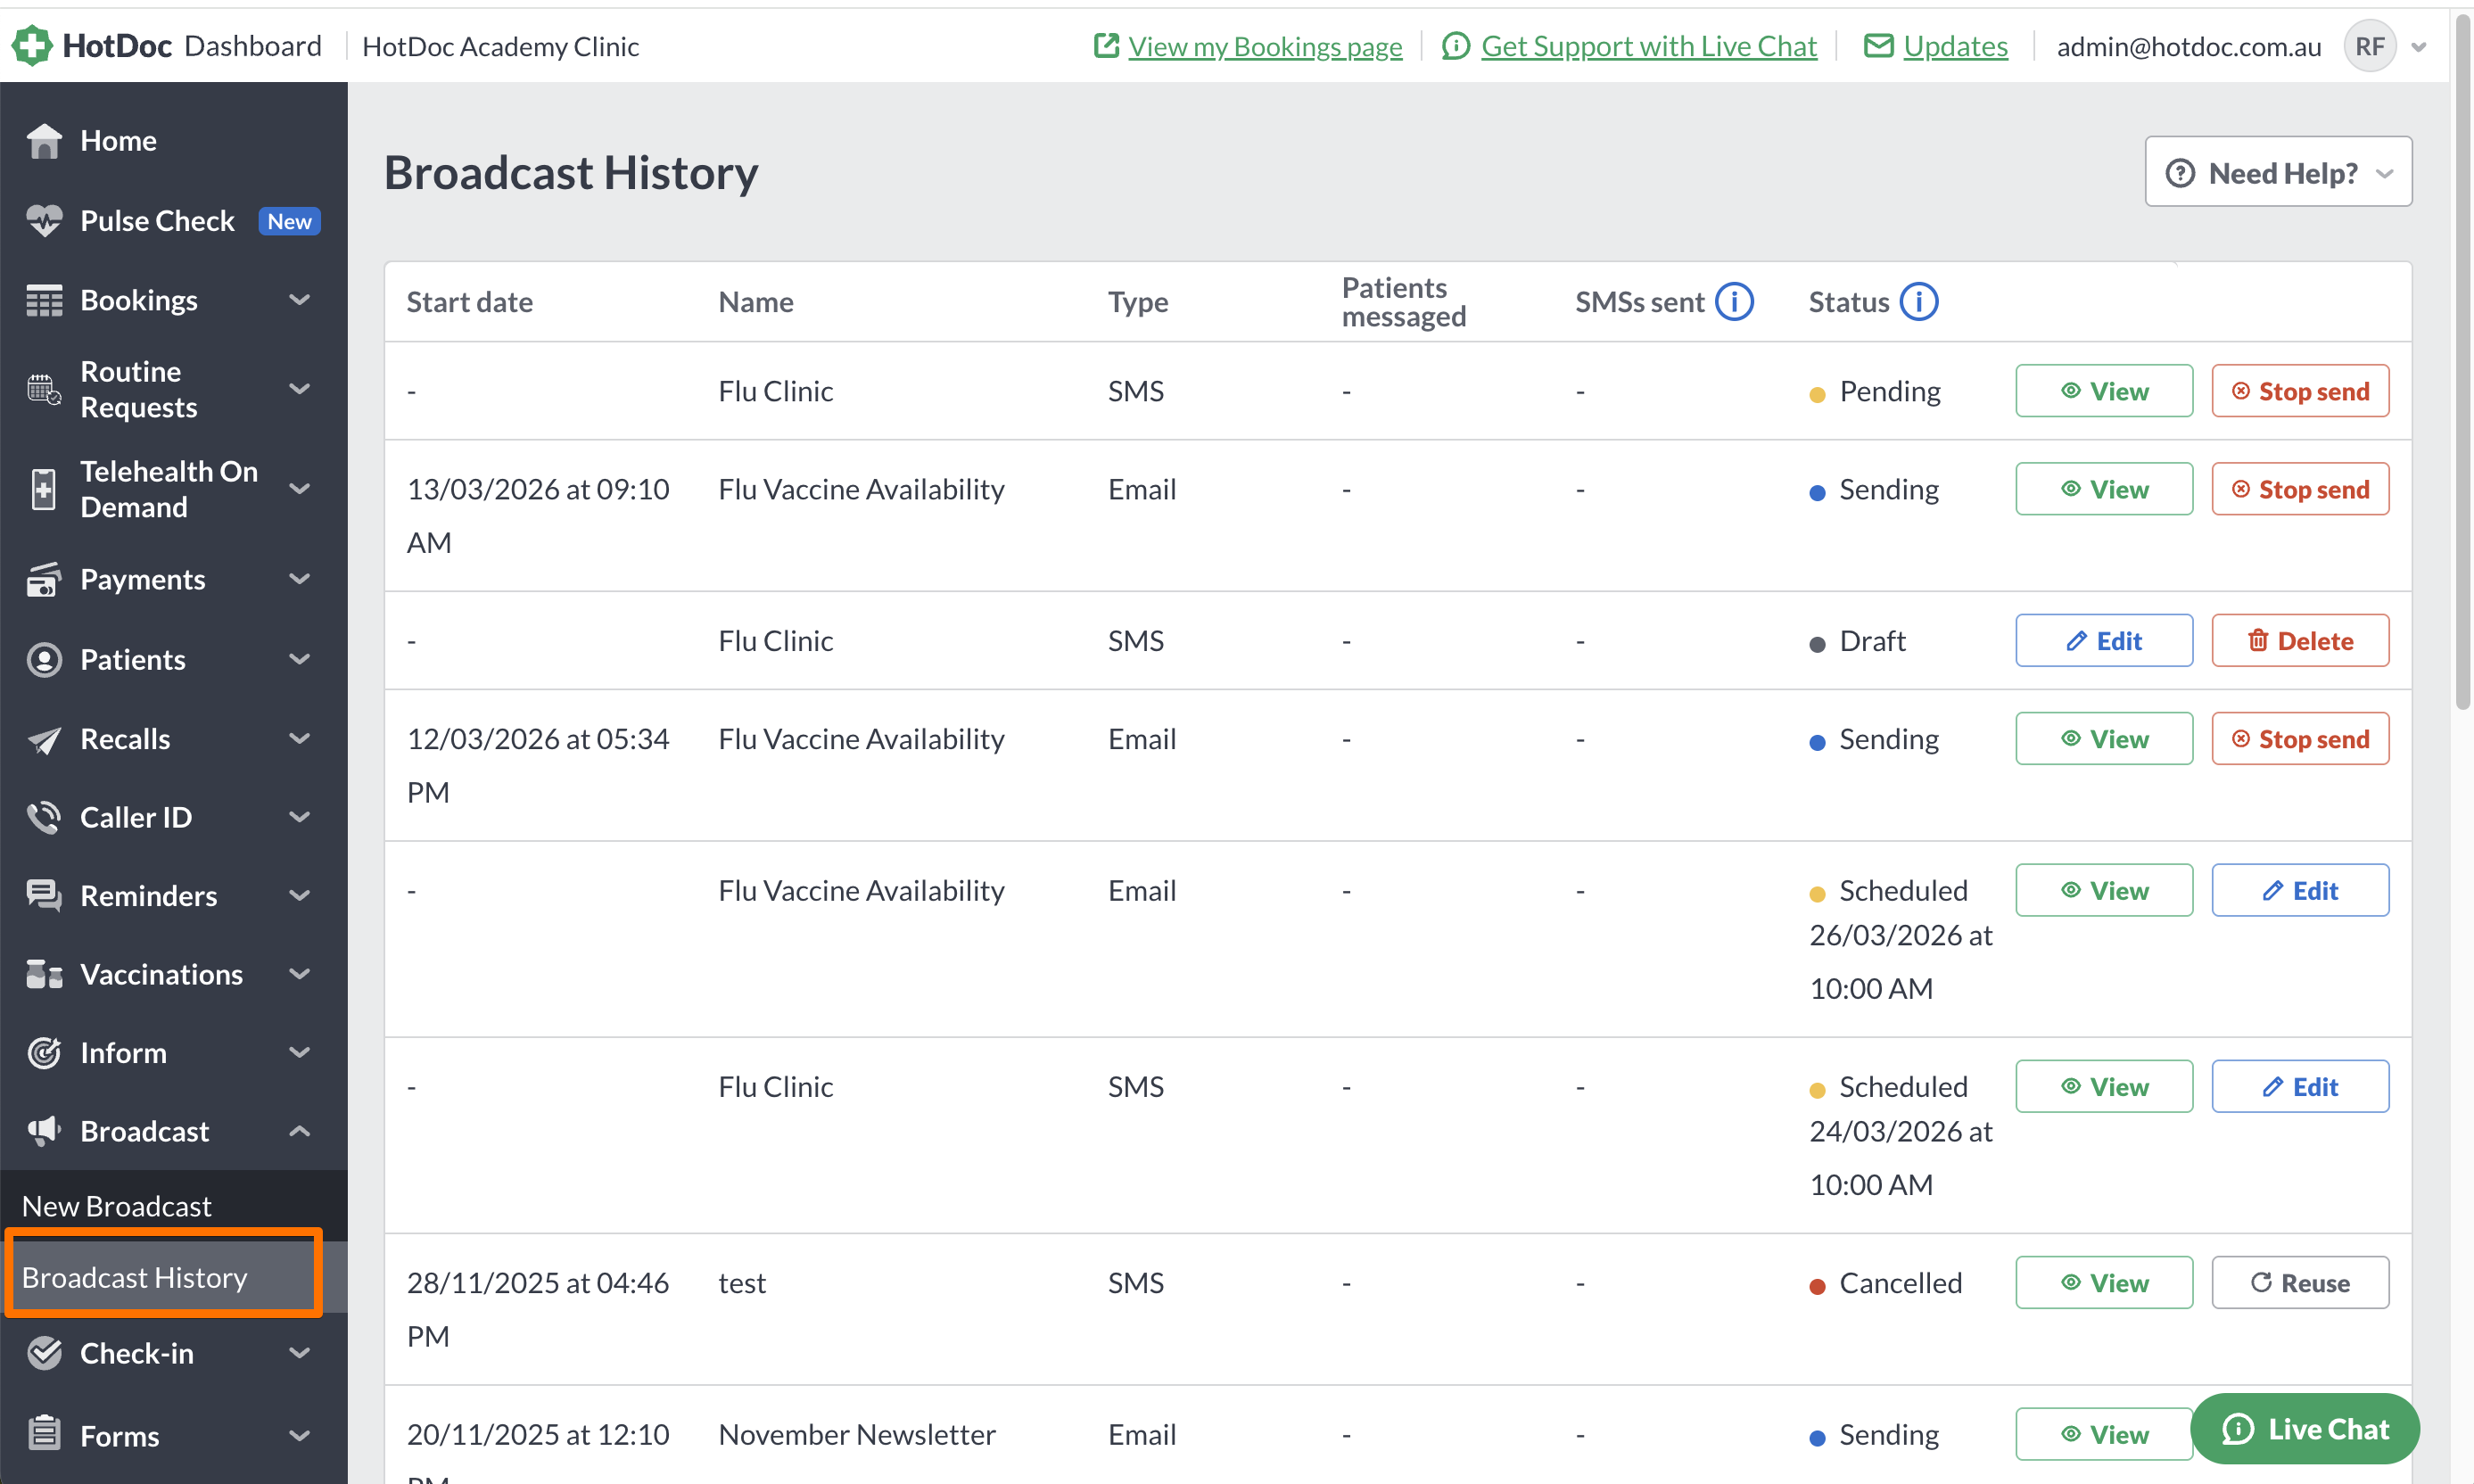Click the RF user avatar
2474x1484 pixels.
tap(2370, 46)
